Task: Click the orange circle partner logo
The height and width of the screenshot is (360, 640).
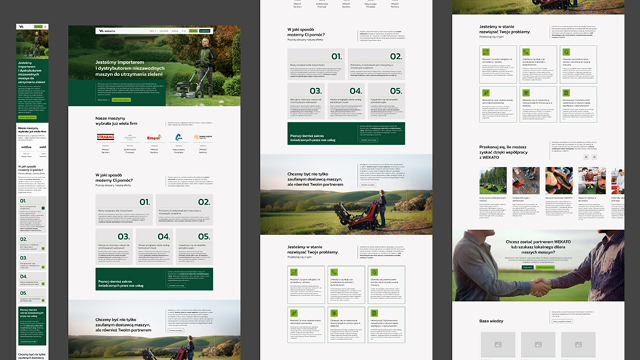Action: (203, 138)
